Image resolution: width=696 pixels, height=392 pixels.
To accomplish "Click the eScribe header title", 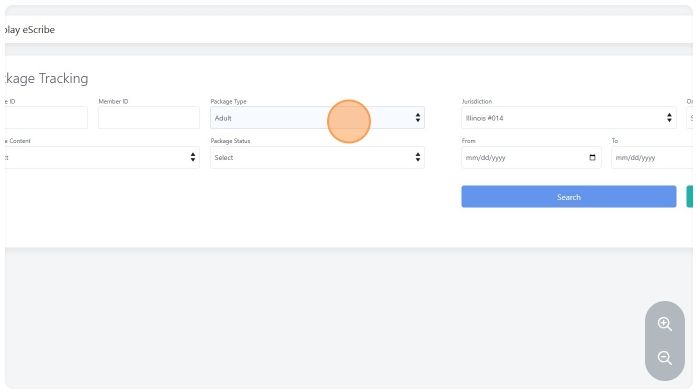I will [30, 30].
